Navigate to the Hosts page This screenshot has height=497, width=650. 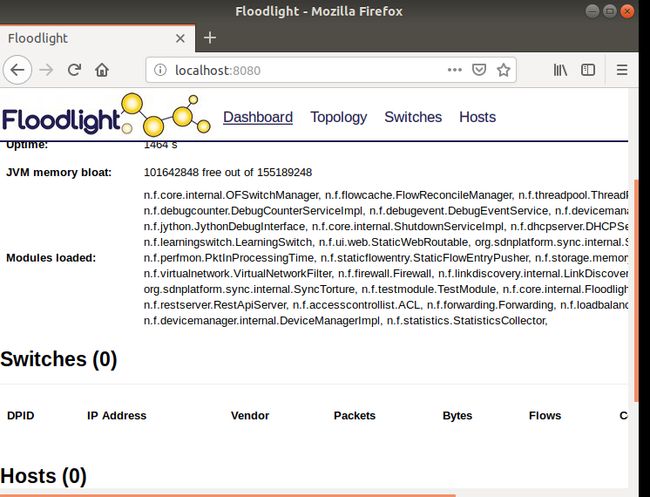(478, 117)
